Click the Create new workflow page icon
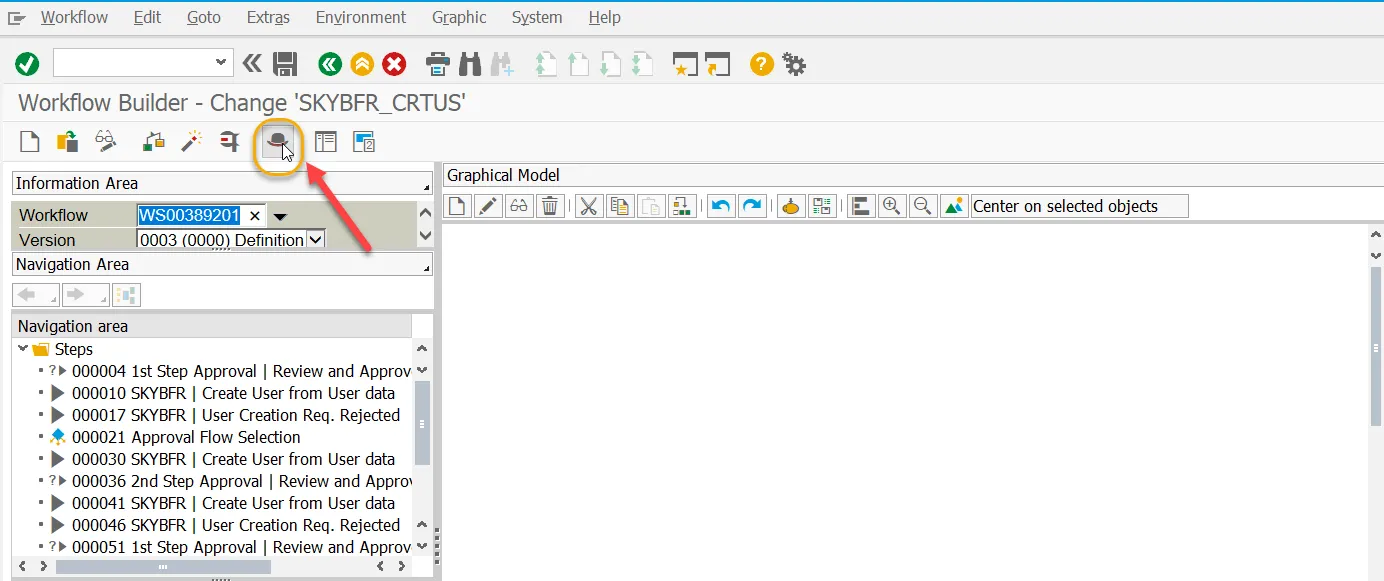The height and width of the screenshot is (581, 1384). [x=30, y=142]
